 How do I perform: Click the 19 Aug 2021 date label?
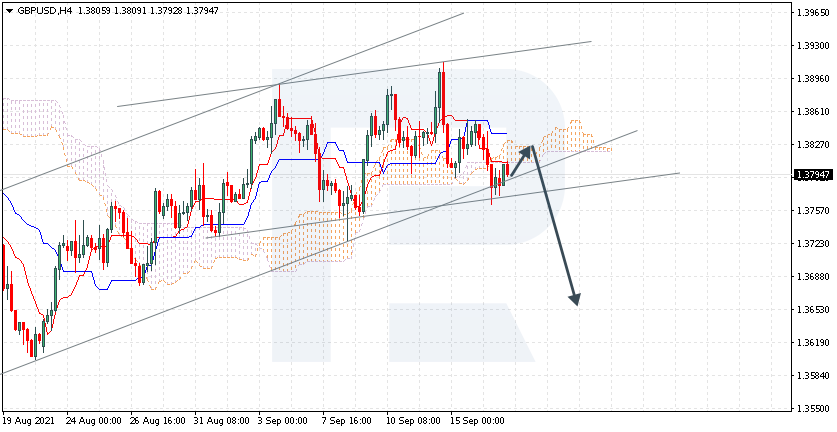(x=30, y=422)
